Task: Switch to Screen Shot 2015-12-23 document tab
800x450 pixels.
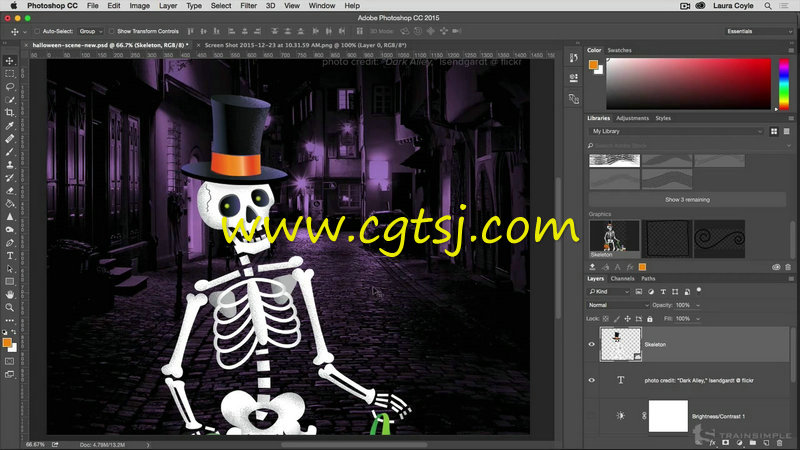Action: (x=305, y=45)
